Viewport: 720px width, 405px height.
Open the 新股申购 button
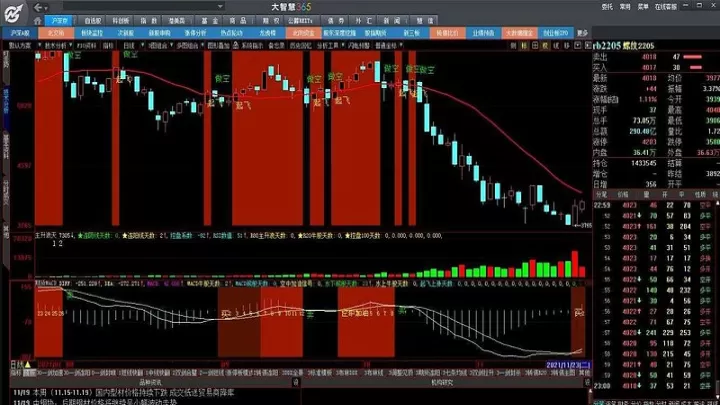[x=159, y=33]
